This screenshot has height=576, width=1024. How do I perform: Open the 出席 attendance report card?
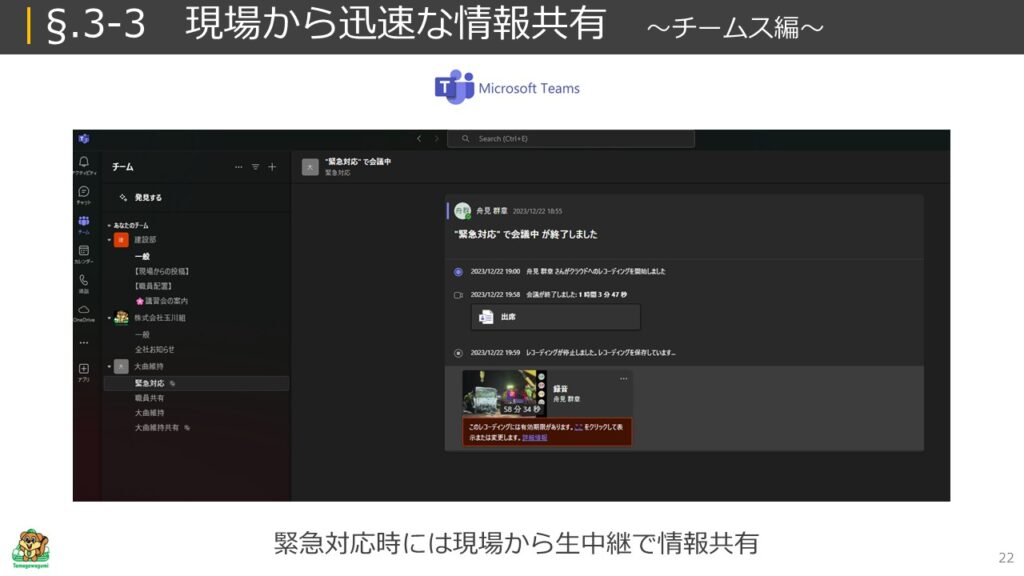555,317
